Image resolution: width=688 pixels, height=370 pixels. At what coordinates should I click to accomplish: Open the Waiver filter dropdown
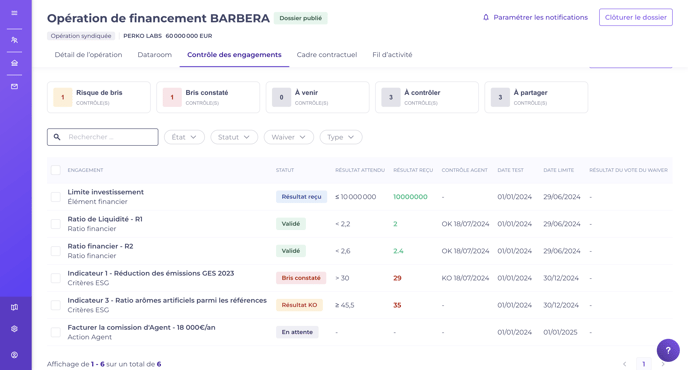coord(289,137)
